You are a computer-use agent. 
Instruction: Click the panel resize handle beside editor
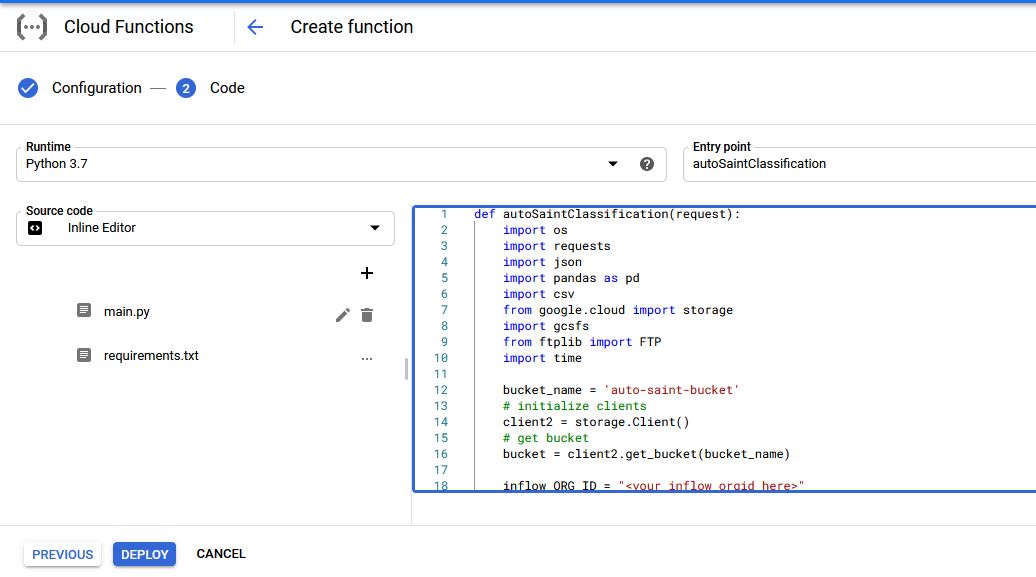point(406,369)
